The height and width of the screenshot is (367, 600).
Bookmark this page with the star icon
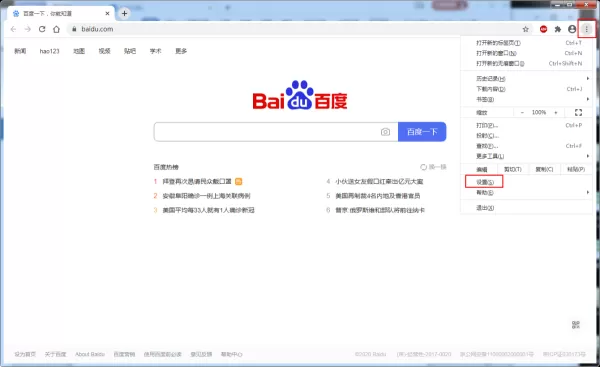click(526, 29)
